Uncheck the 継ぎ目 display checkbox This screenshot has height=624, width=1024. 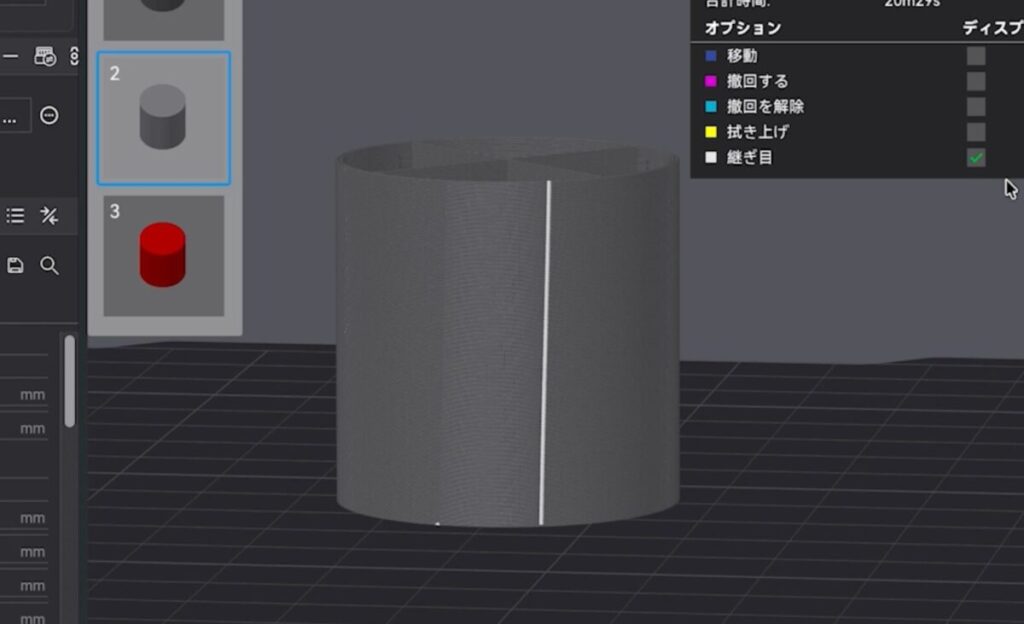(976, 157)
